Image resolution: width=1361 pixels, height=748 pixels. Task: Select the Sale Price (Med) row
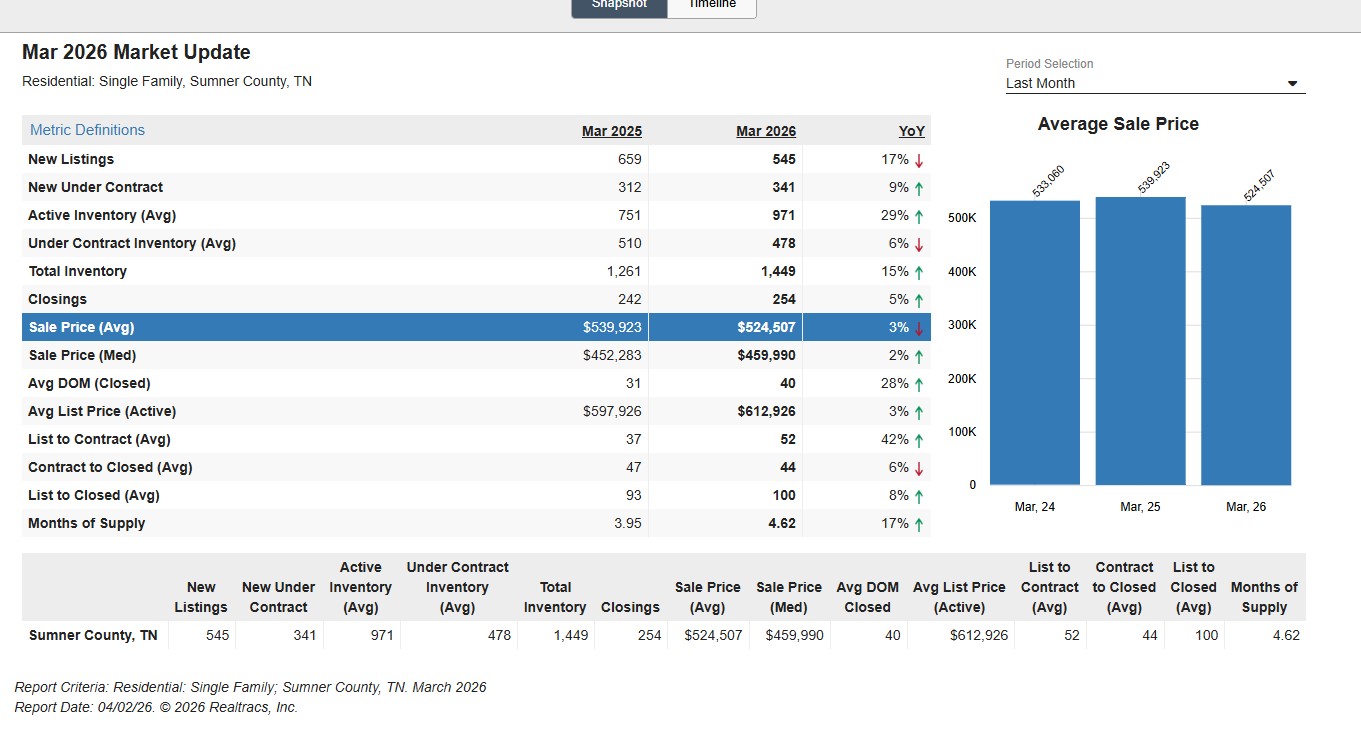tap(82, 355)
